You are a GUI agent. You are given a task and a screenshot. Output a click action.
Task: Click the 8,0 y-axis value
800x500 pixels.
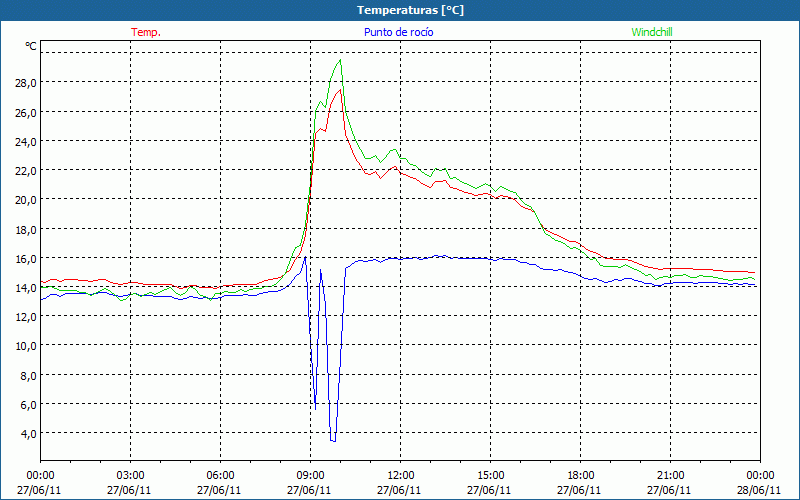(x=28, y=376)
